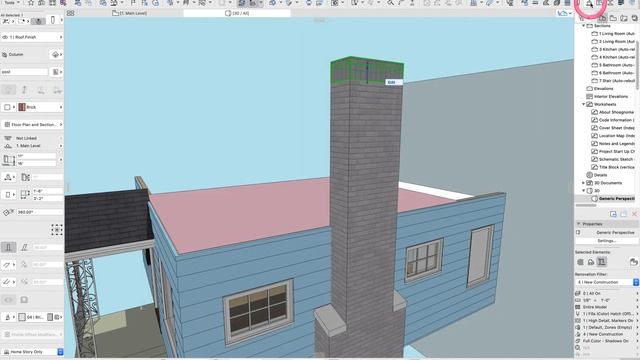Open the About Shoegnome worksheet

tap(613, 112)
